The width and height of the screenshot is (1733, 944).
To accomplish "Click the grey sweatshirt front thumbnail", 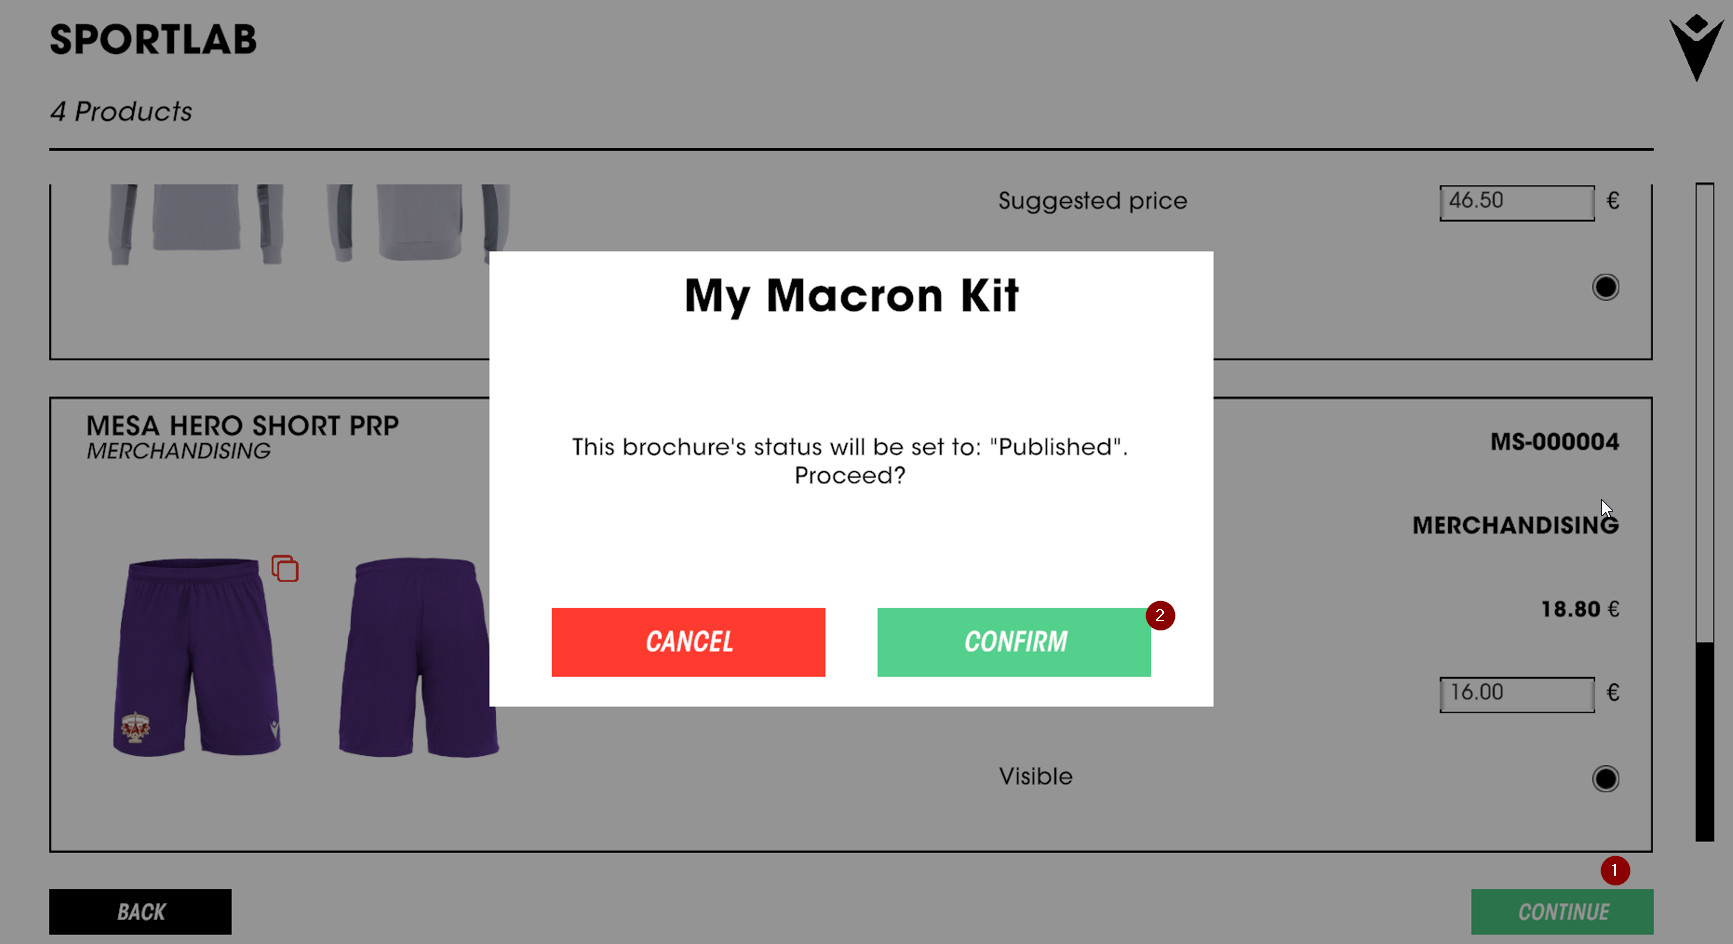I will click(196, 222).
